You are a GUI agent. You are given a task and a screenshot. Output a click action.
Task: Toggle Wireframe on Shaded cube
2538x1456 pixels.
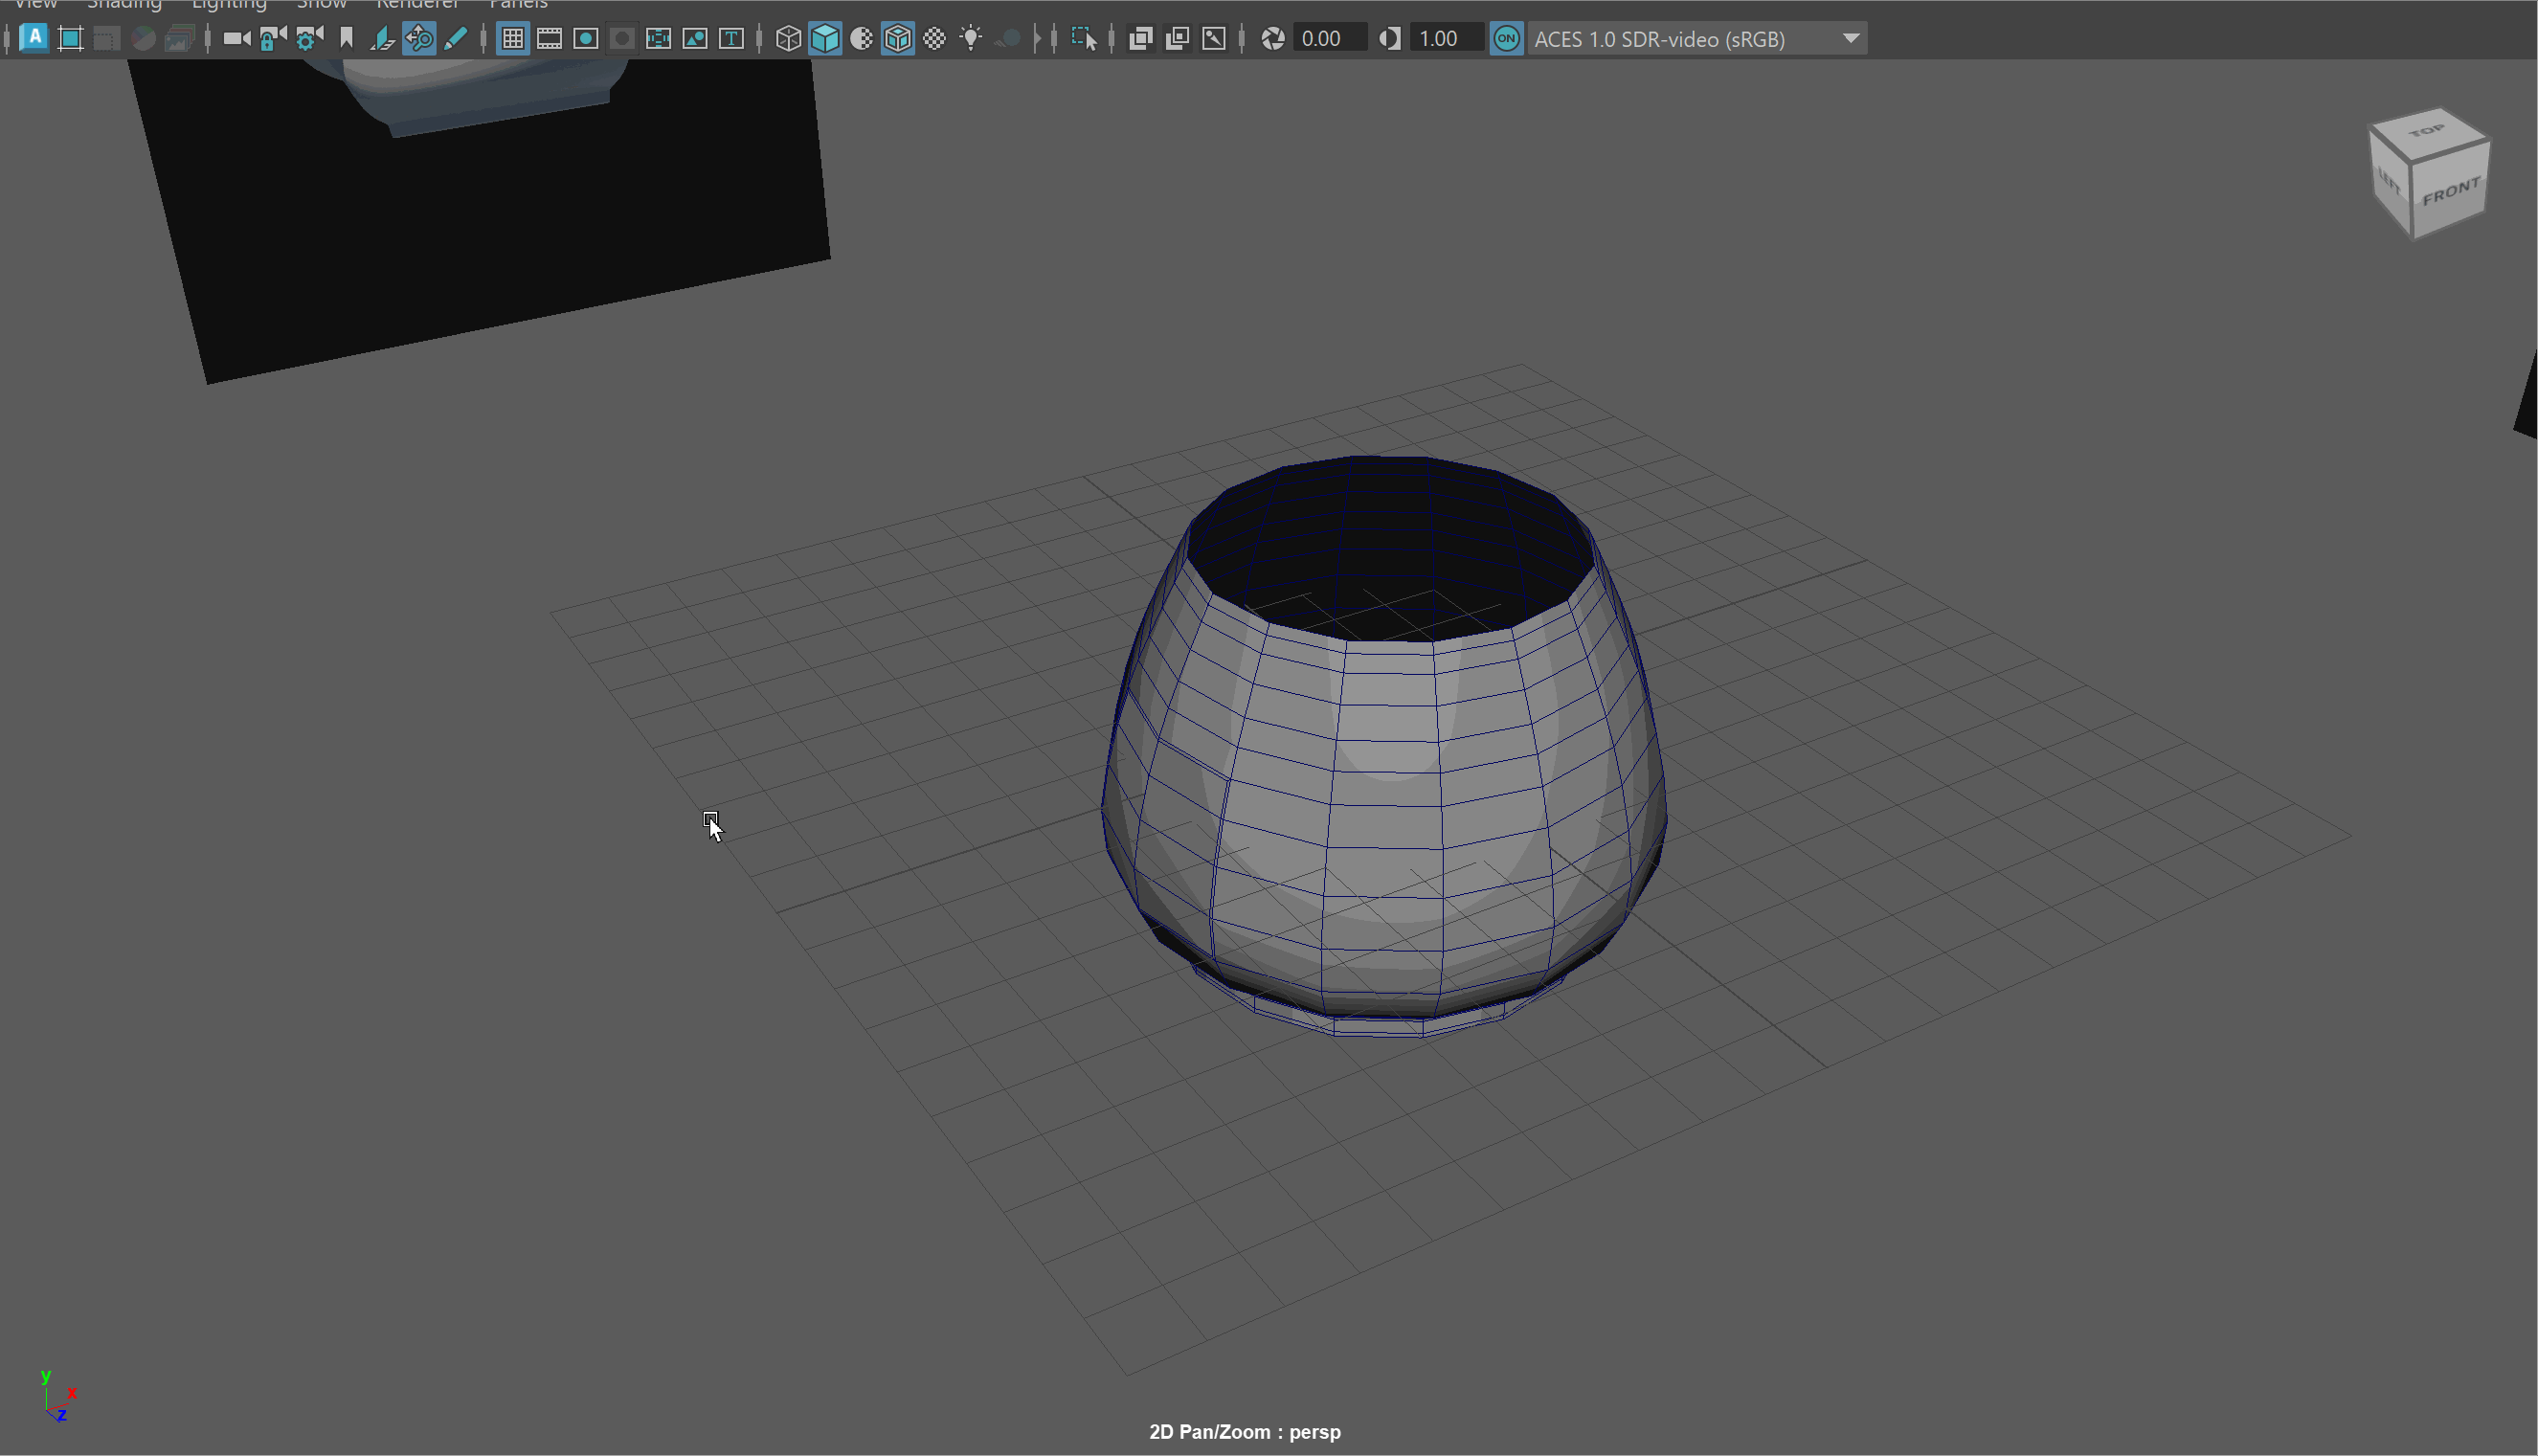(897, 39)
